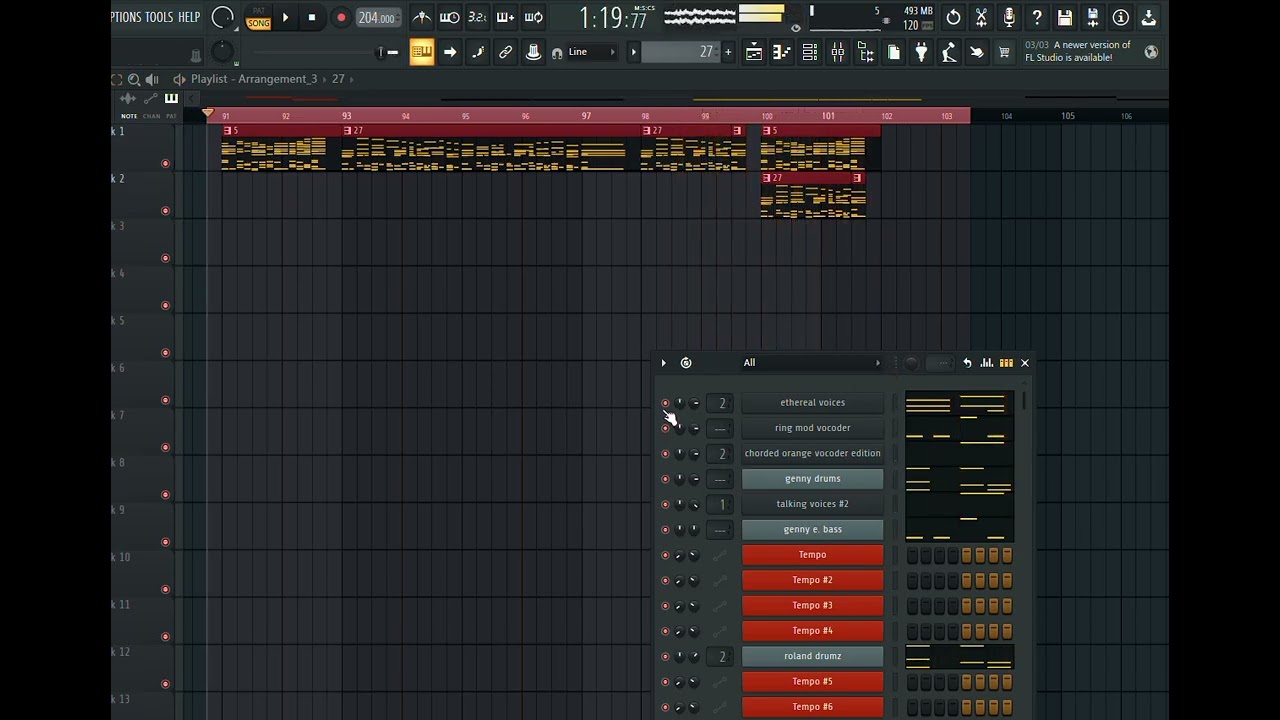Click the FL Studio news globe icon
Screen dimensions: 1280x720
1151,52
